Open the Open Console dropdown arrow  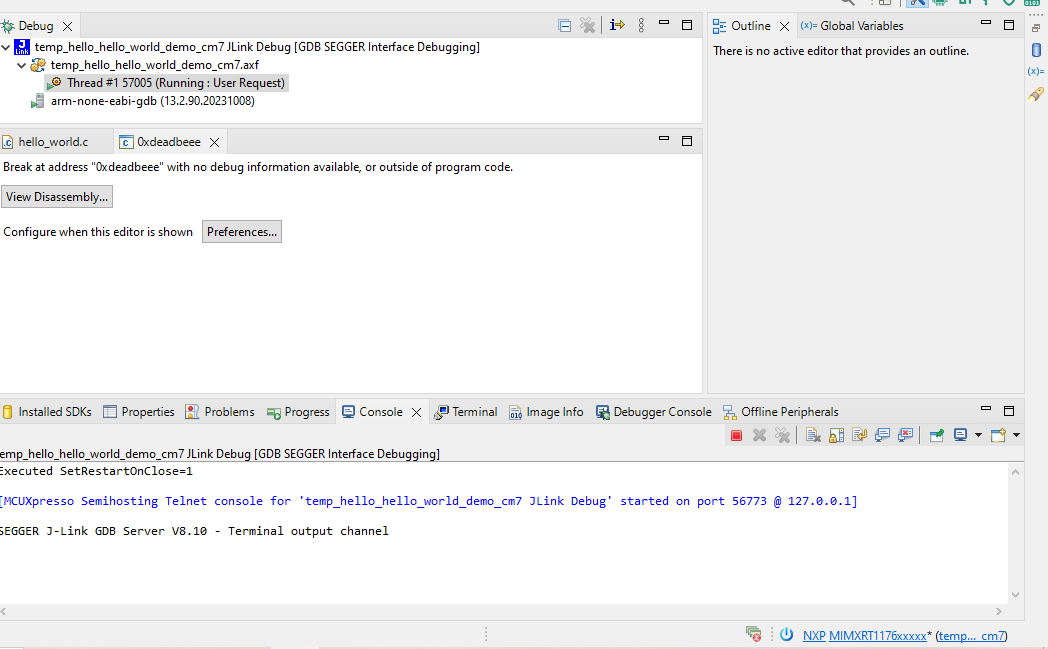[1017, 435]
